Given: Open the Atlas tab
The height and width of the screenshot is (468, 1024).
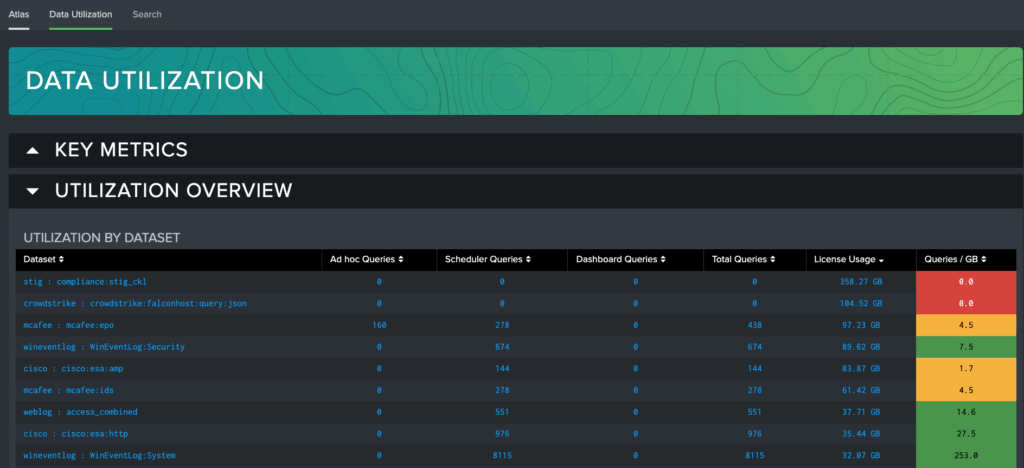Looking at the screenshot, I should (19, 14).
